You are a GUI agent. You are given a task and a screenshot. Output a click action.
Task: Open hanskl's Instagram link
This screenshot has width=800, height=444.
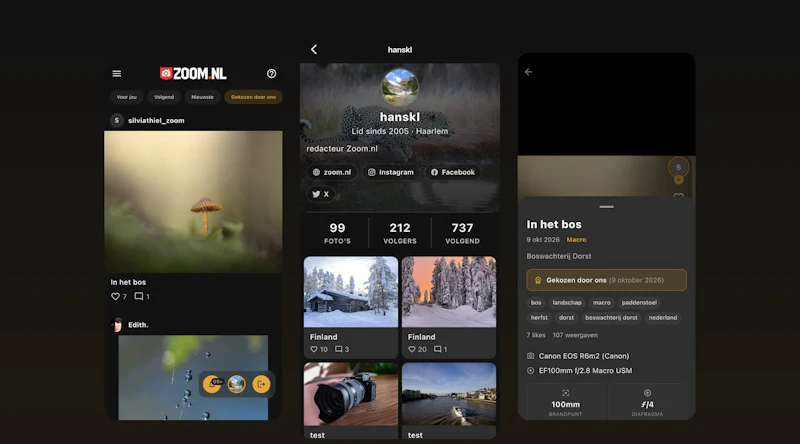391,172
